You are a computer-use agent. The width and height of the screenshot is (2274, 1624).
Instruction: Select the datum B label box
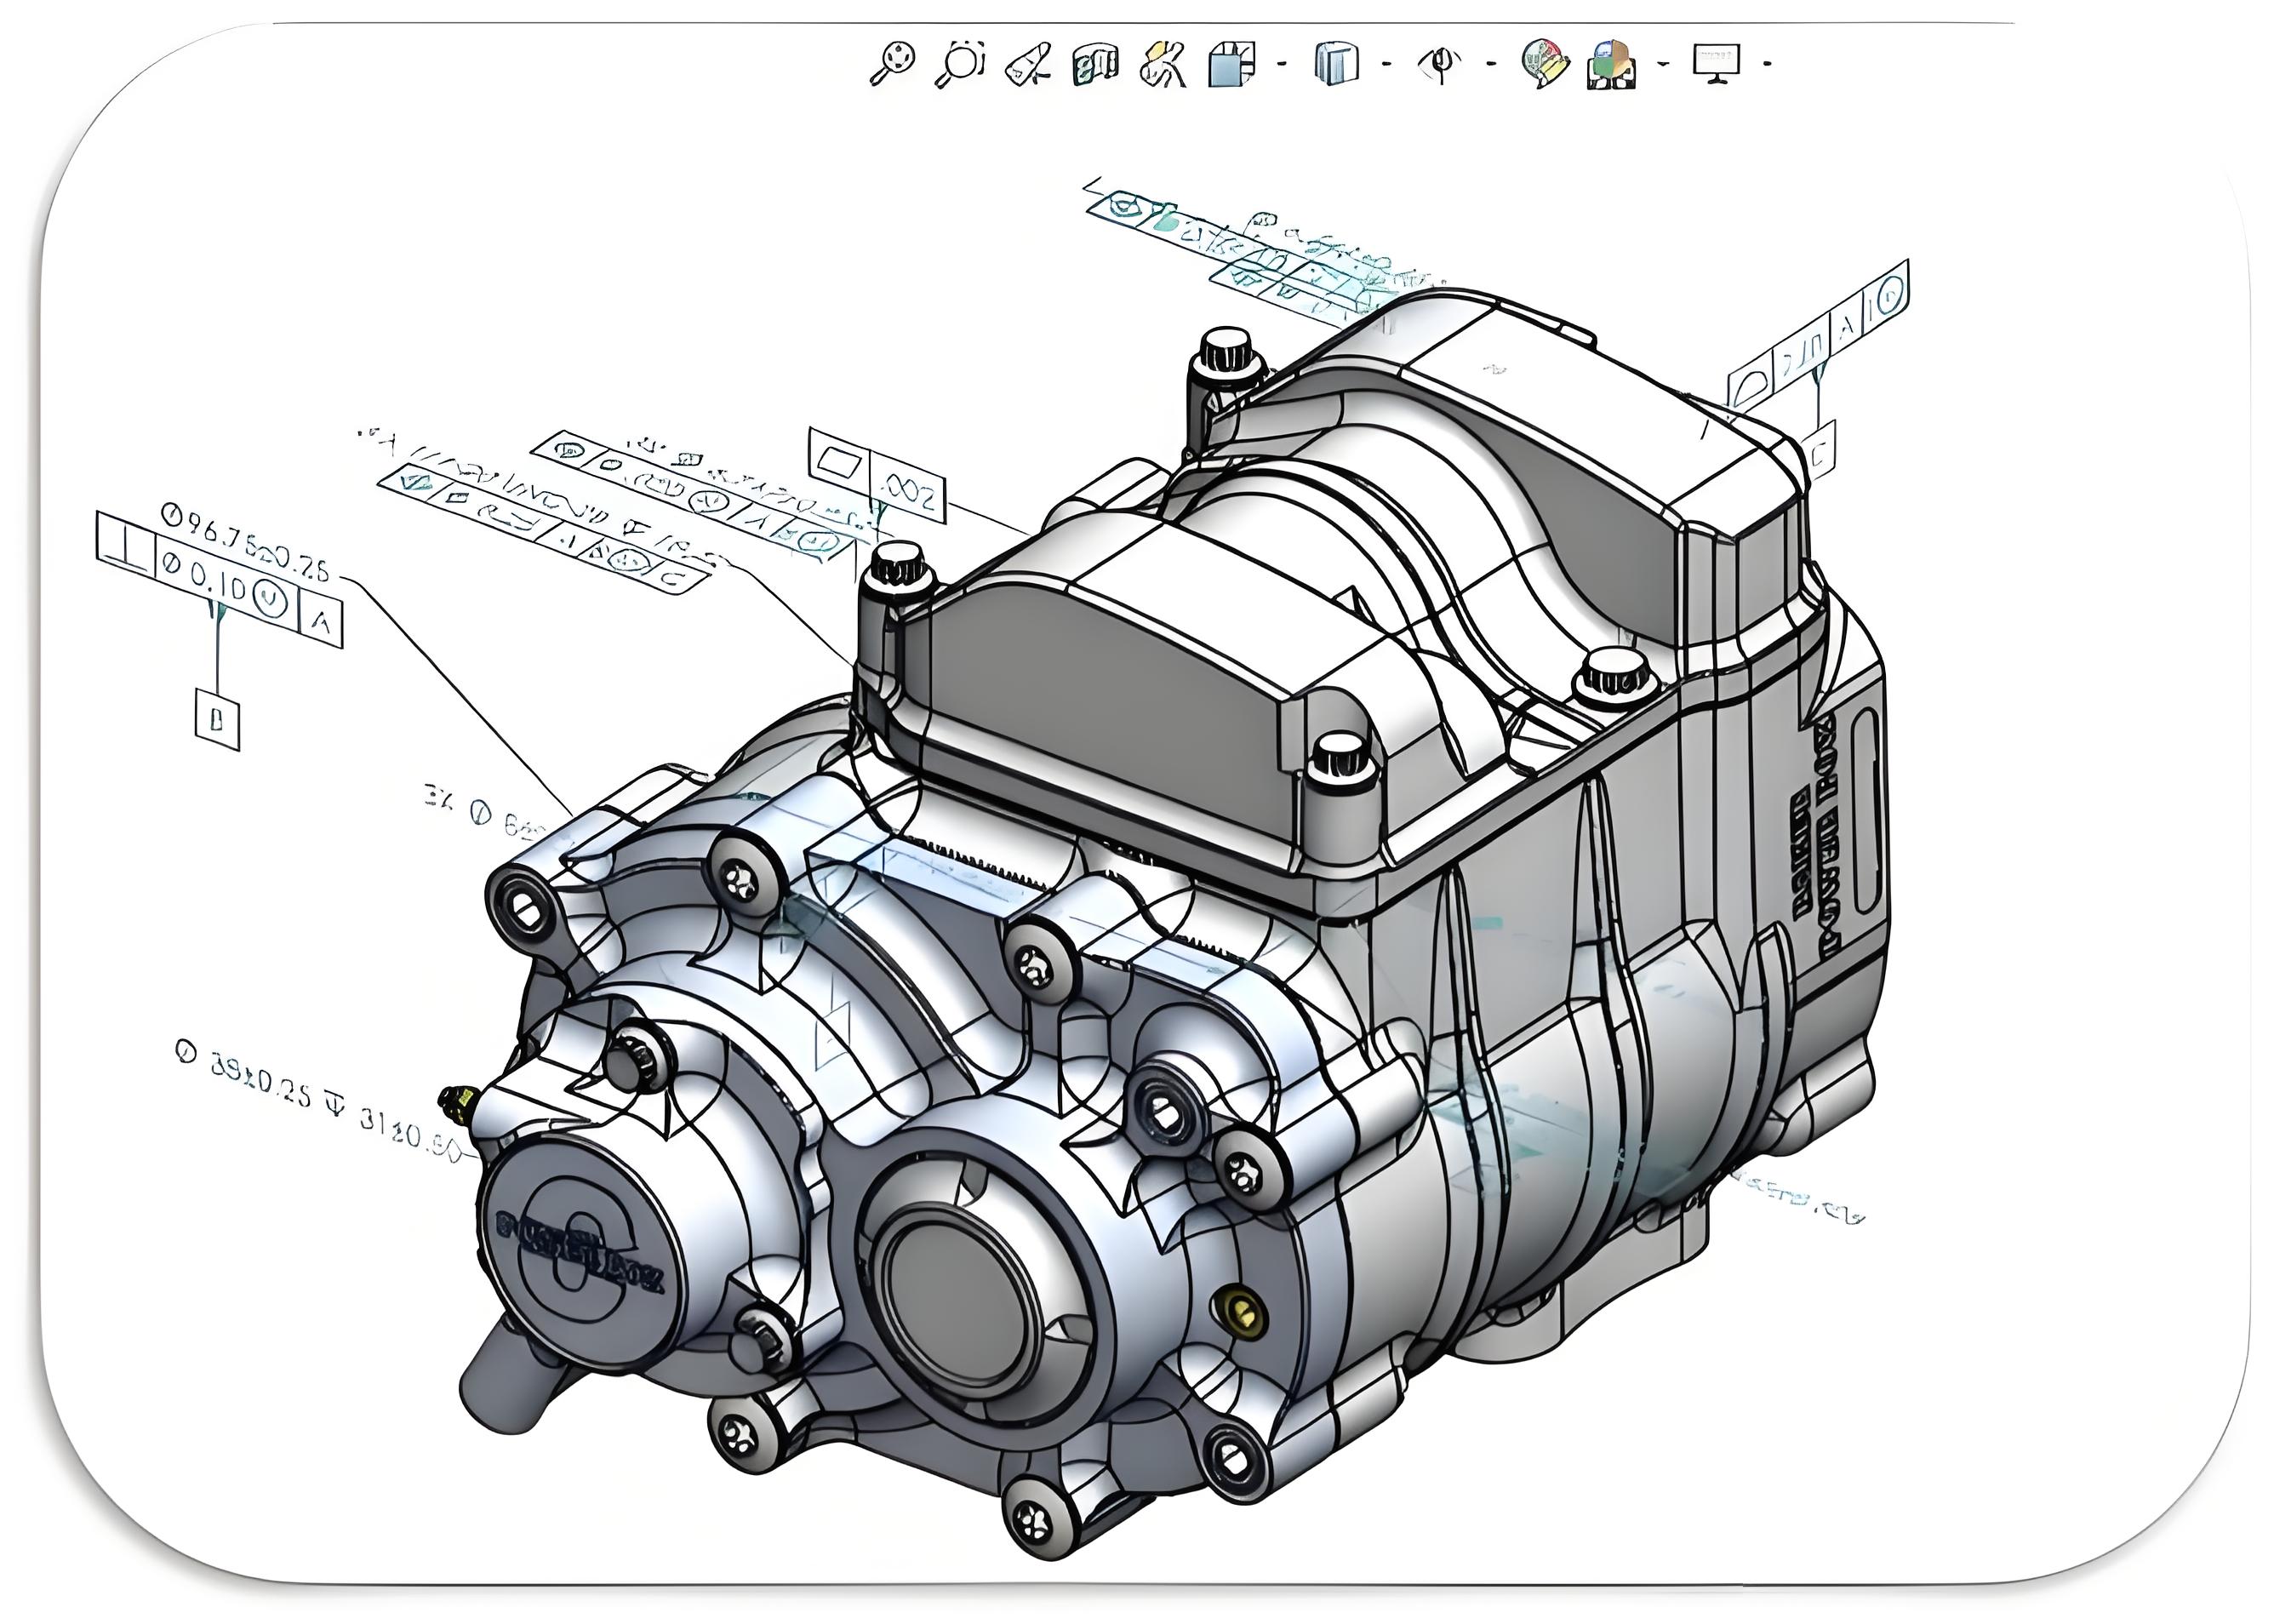(x=217, y=718)
